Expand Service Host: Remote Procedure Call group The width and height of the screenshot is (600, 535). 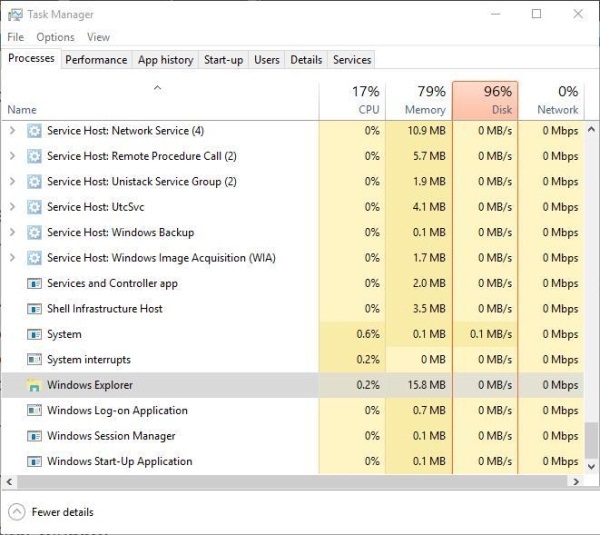click(x=12, y=156)
